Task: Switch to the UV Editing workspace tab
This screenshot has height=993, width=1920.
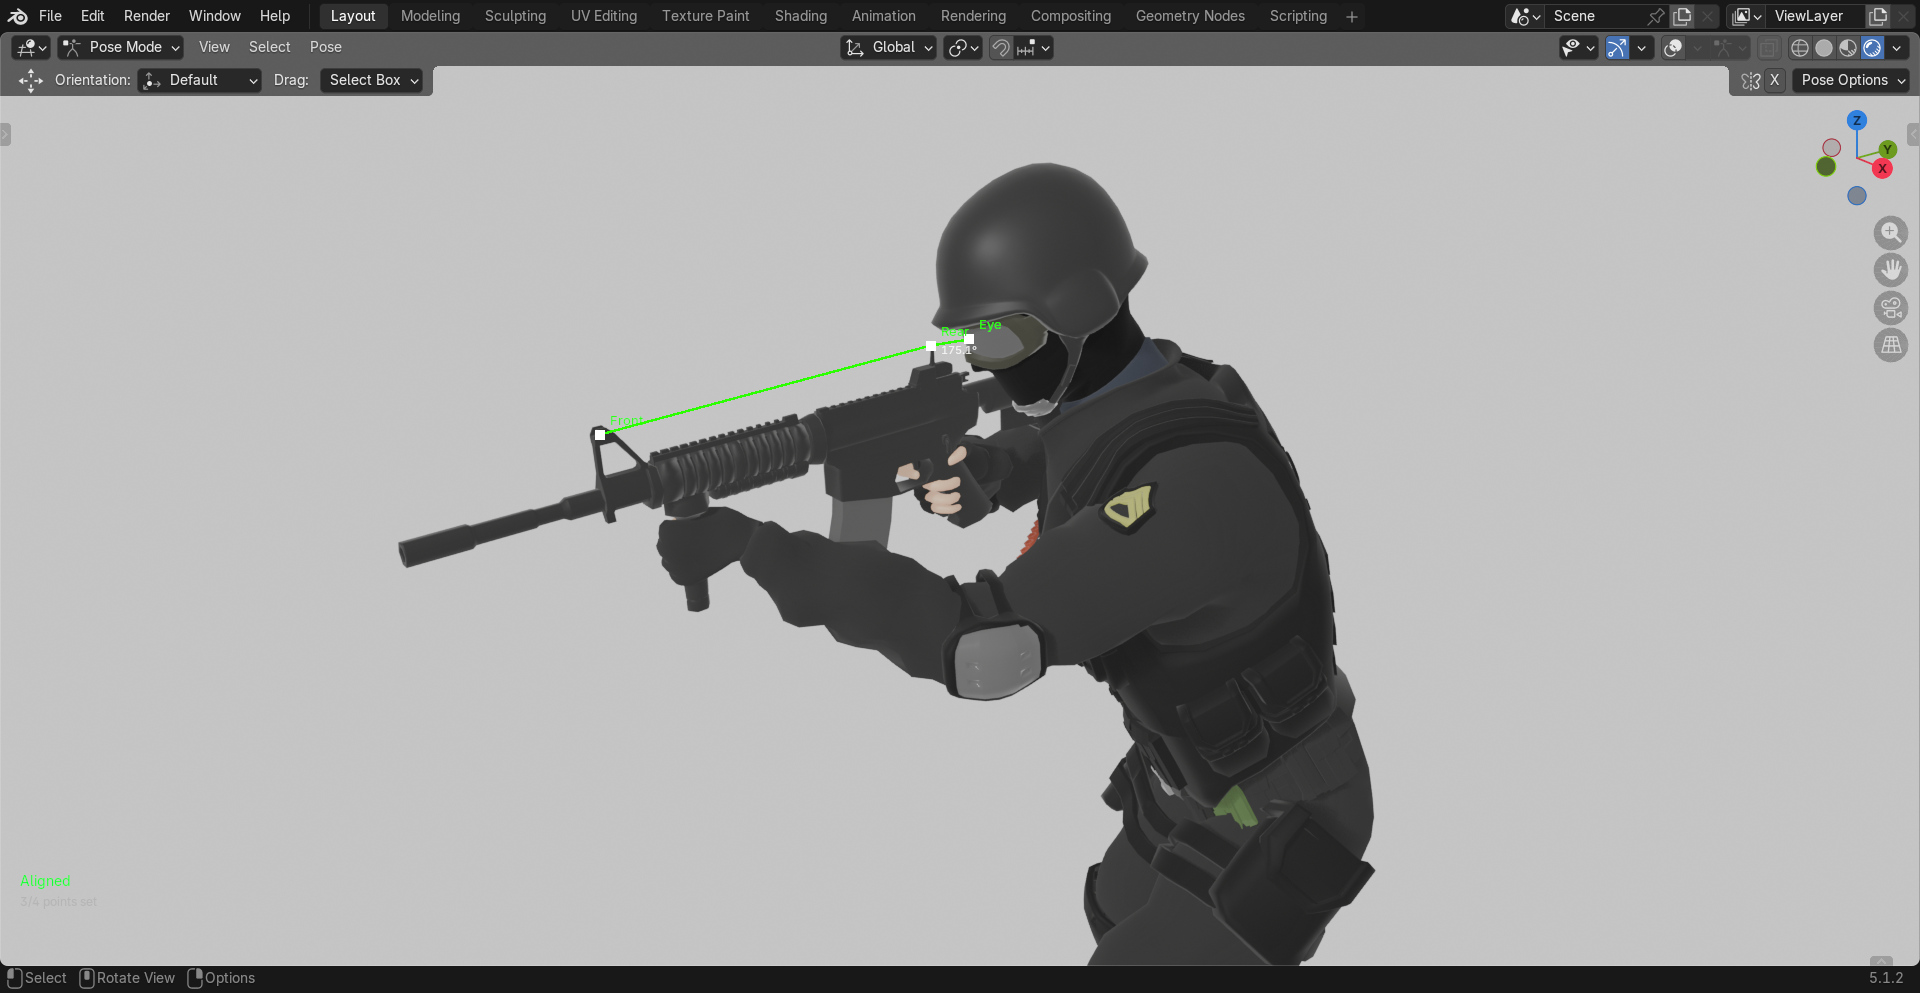Action: [x=603, y=16]
